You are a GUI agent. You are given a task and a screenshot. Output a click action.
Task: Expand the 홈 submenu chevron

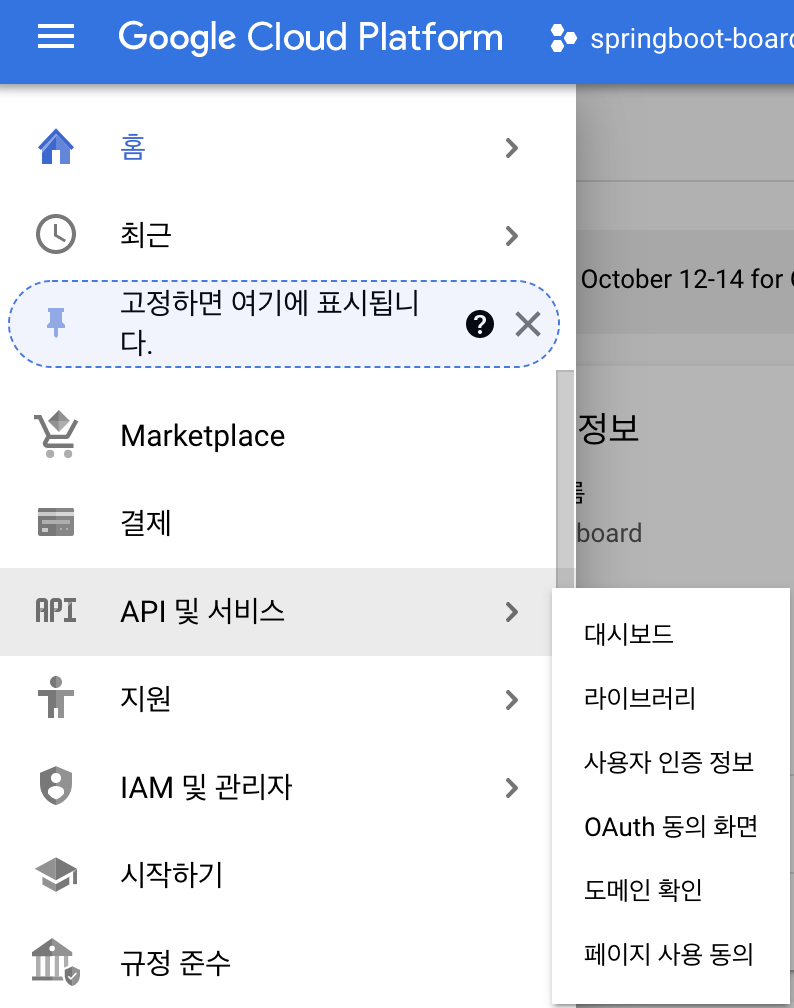point(512,148)
